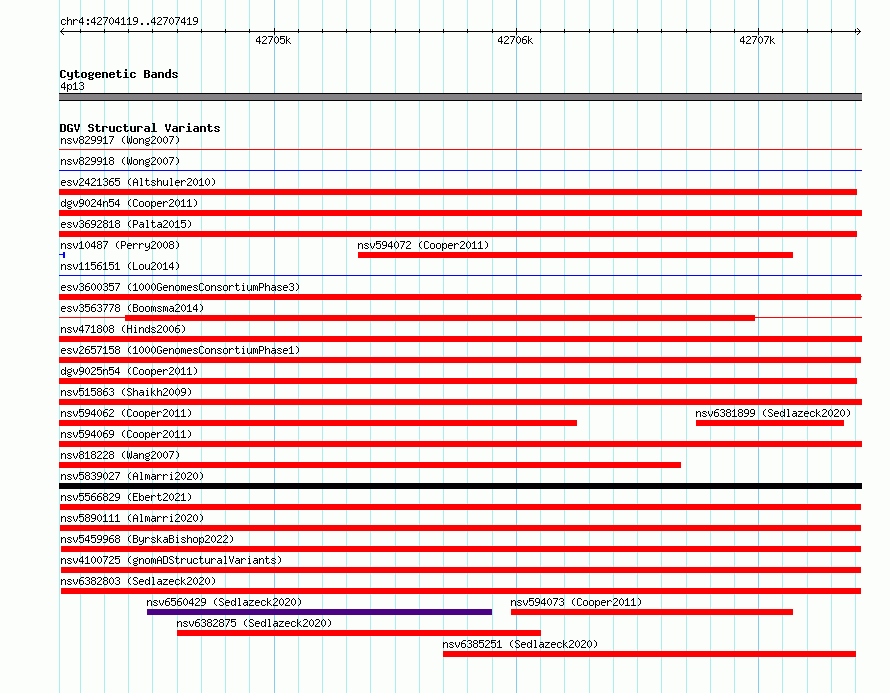The image size is (890, 693).
Task: Click the nsv6560429 (Sedlazeck2020) label
Action: (x=224, y=602)
